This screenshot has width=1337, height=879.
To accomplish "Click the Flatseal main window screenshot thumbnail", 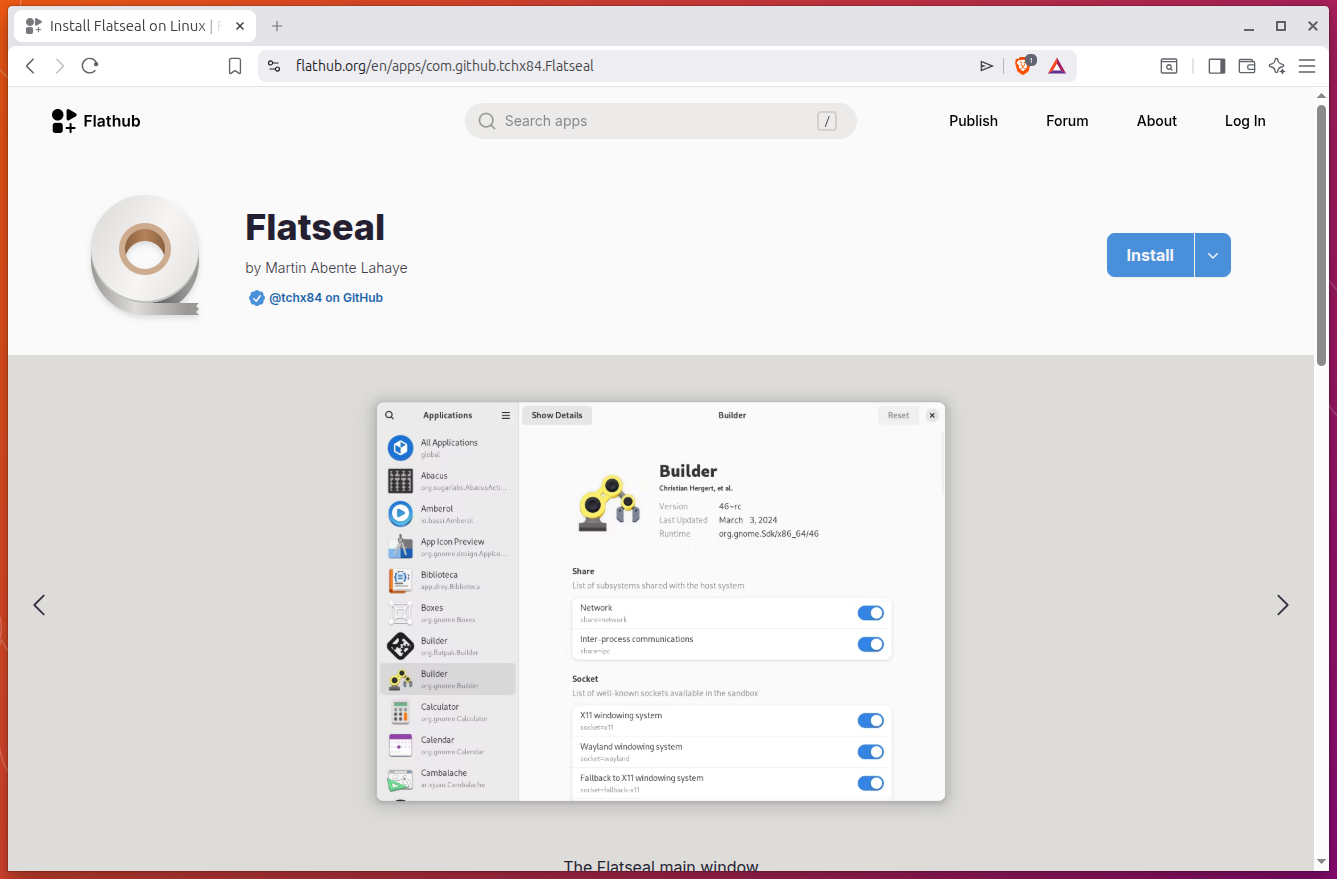I will [x=661, y=601].
